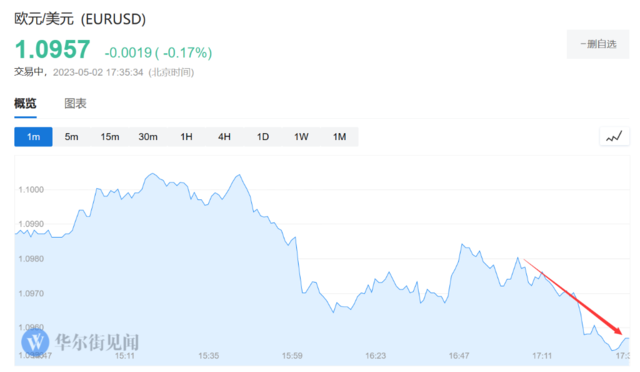Show the 1D daily chart
The image size is (640, 372).
pos(263,137)
